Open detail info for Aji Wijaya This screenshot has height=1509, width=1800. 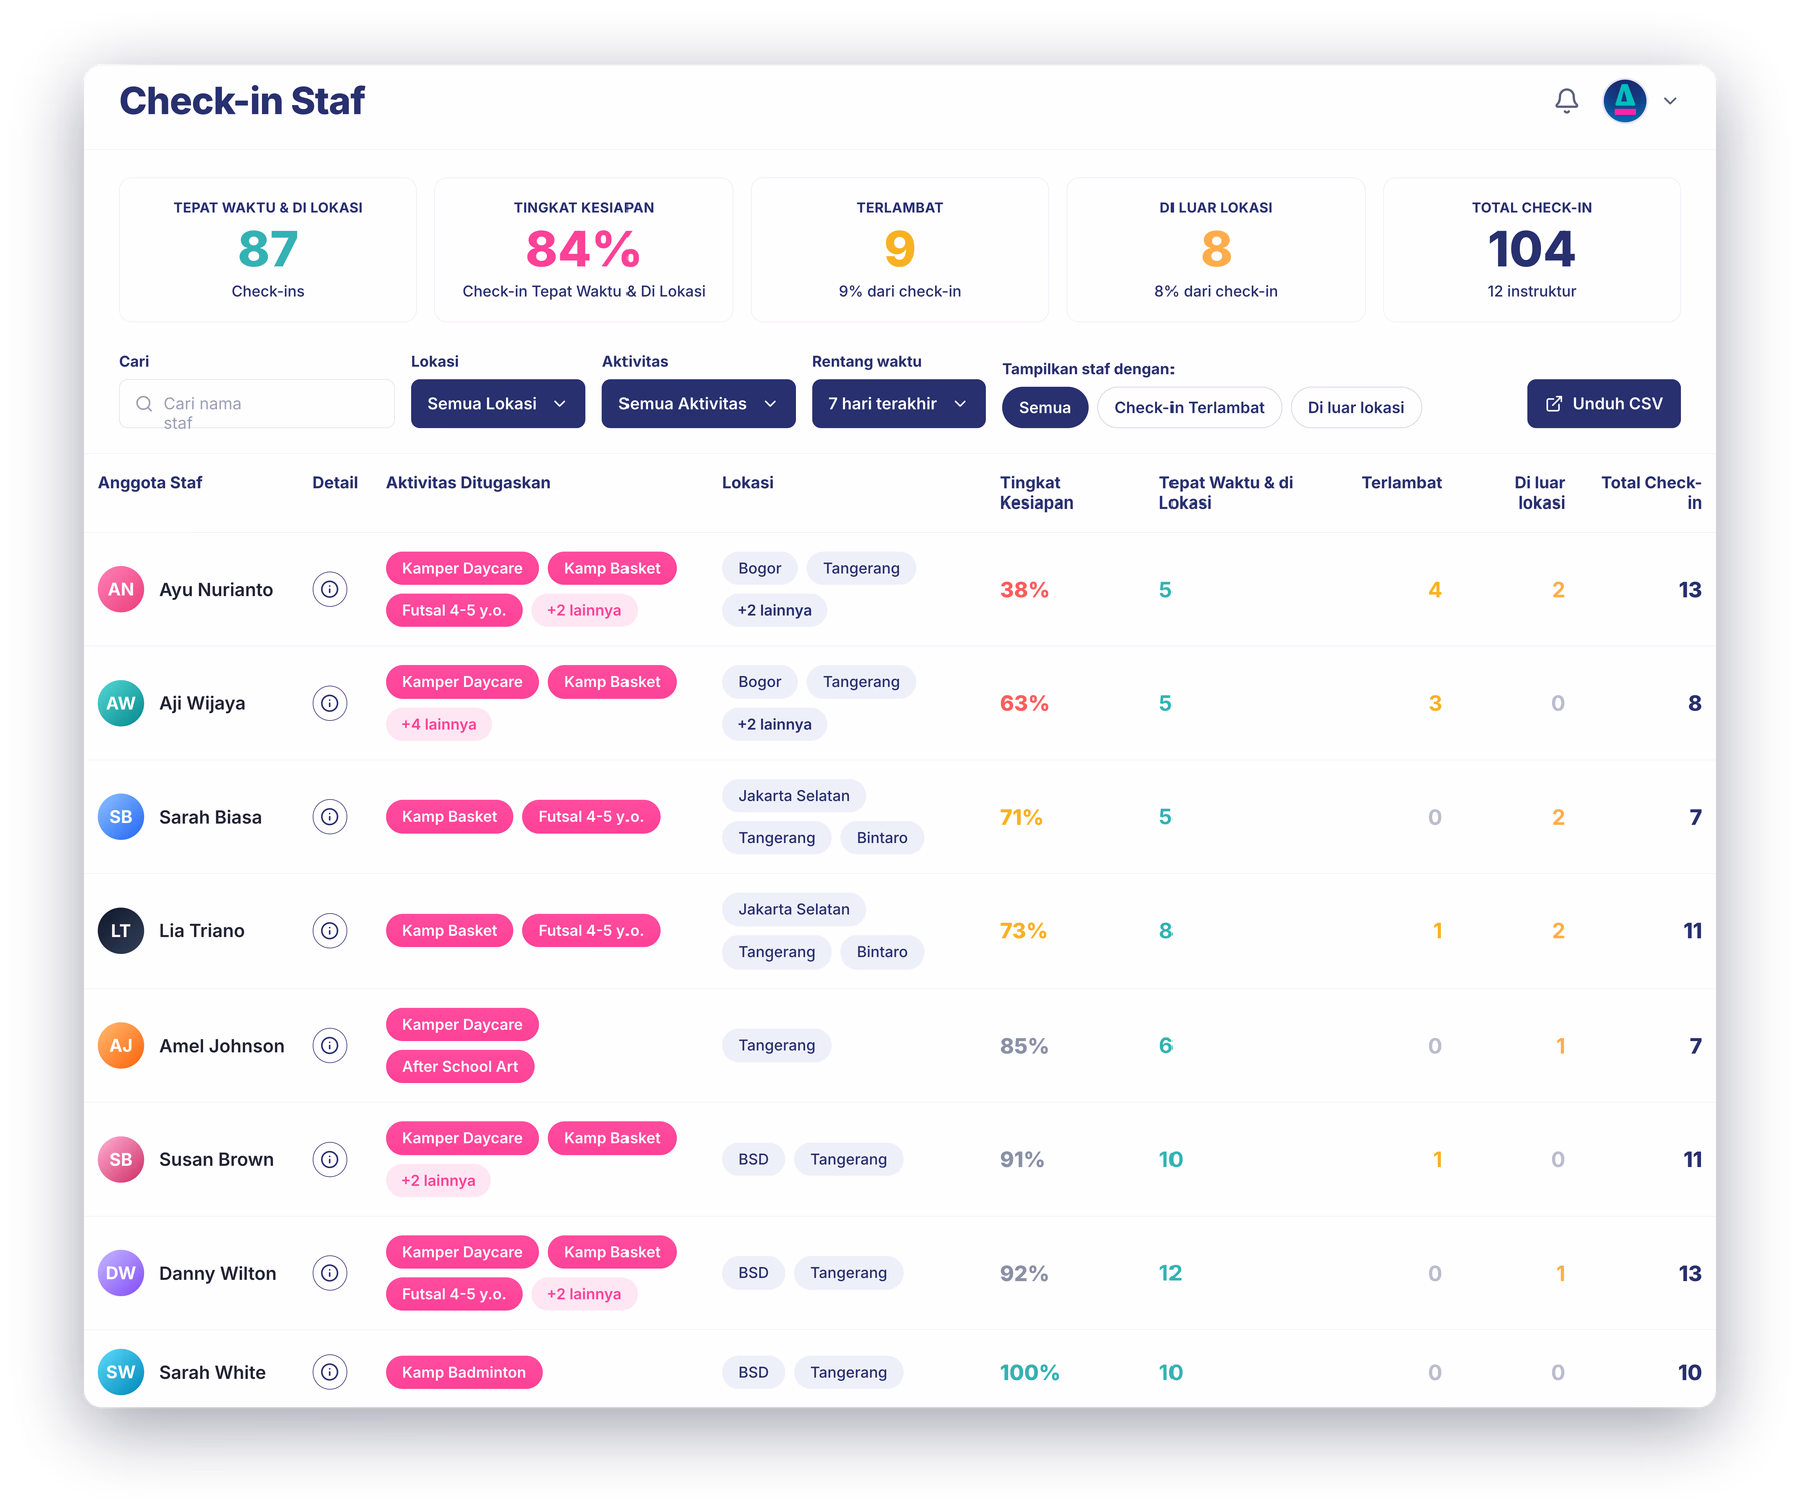point(330,703)
